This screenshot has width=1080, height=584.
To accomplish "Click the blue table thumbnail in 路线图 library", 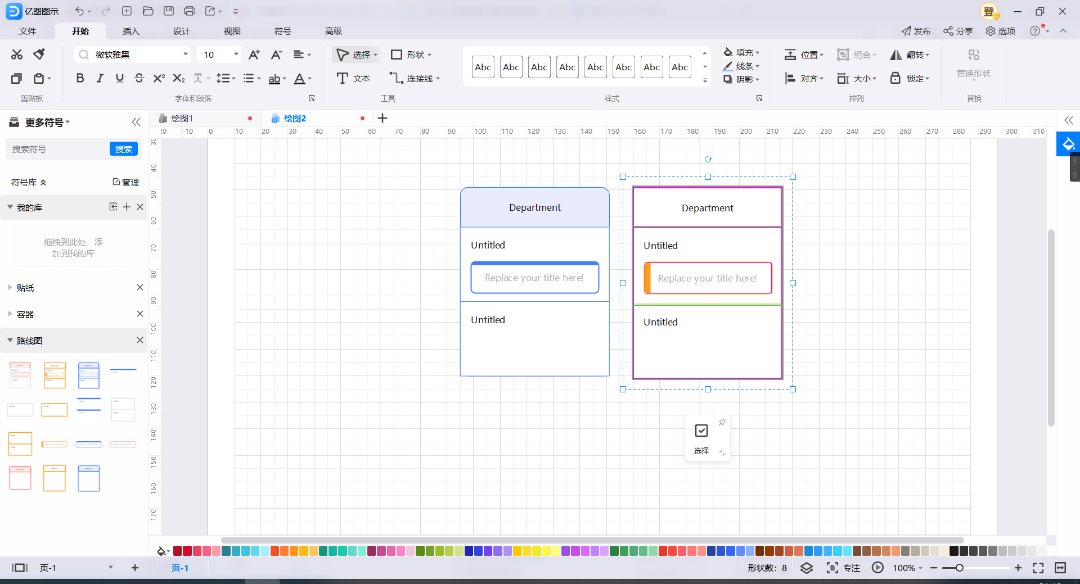I will 89,375.
